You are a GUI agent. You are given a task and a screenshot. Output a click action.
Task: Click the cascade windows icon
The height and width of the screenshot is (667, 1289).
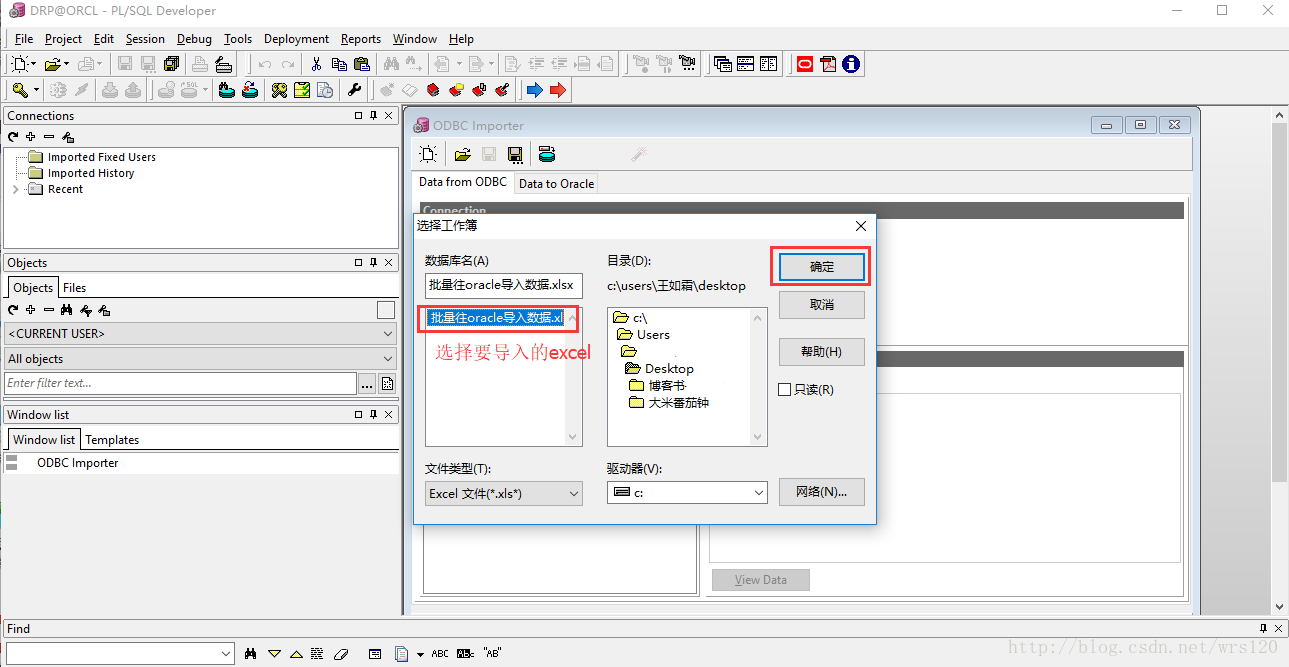tap(722, 64)
